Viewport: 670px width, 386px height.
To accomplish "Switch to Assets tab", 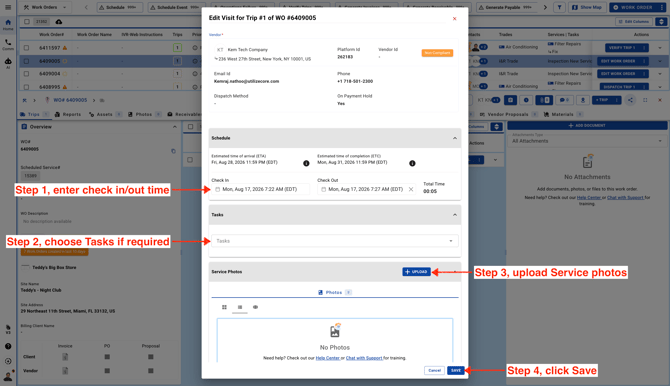I will click(105, 115).
